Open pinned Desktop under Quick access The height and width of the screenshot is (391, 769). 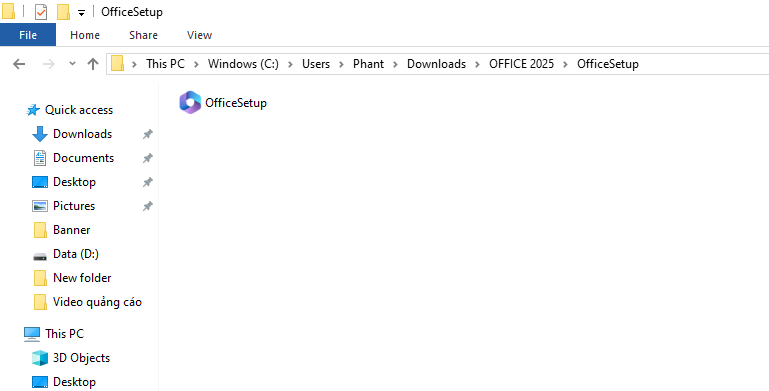click(x=74, y=182)
